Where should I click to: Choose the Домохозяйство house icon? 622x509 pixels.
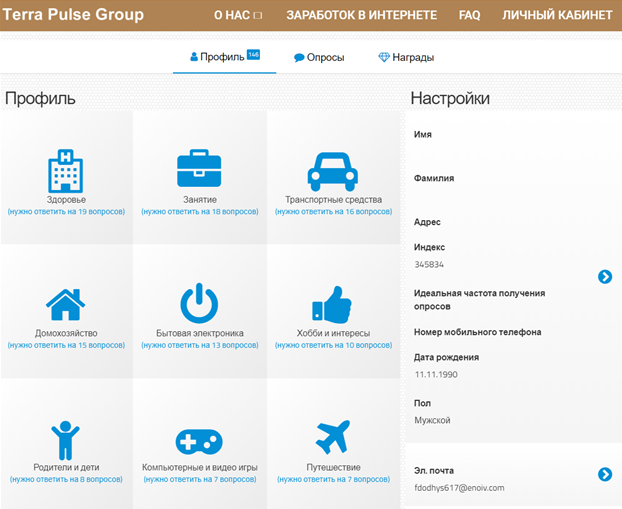(65, 304)
